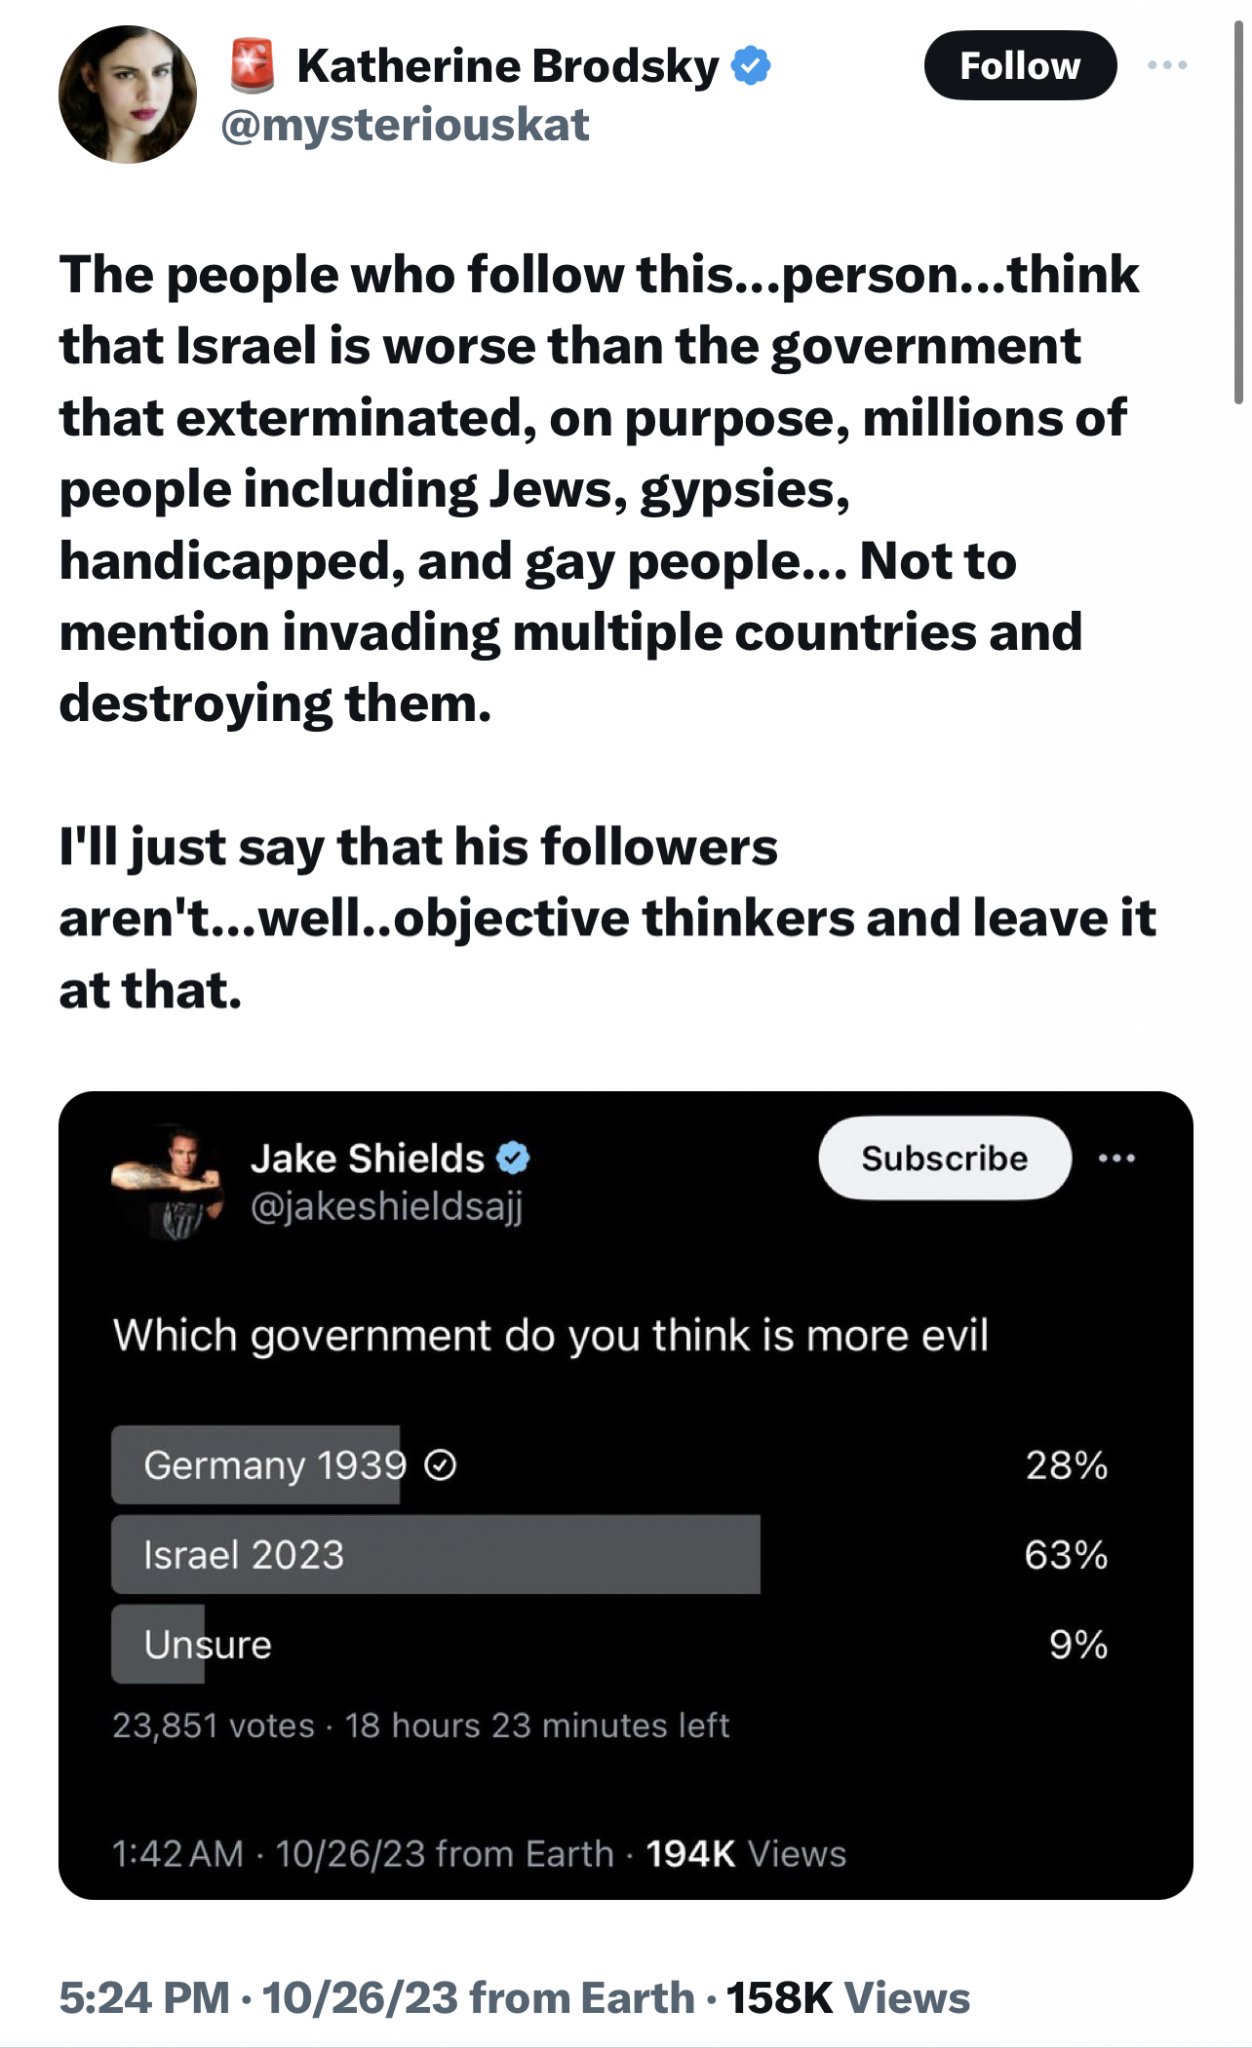The height and width of the screenshot is (2048, 1252).
Task: Click the selected-vote checkmark icon in poll
Action: tap(441, 1466)
